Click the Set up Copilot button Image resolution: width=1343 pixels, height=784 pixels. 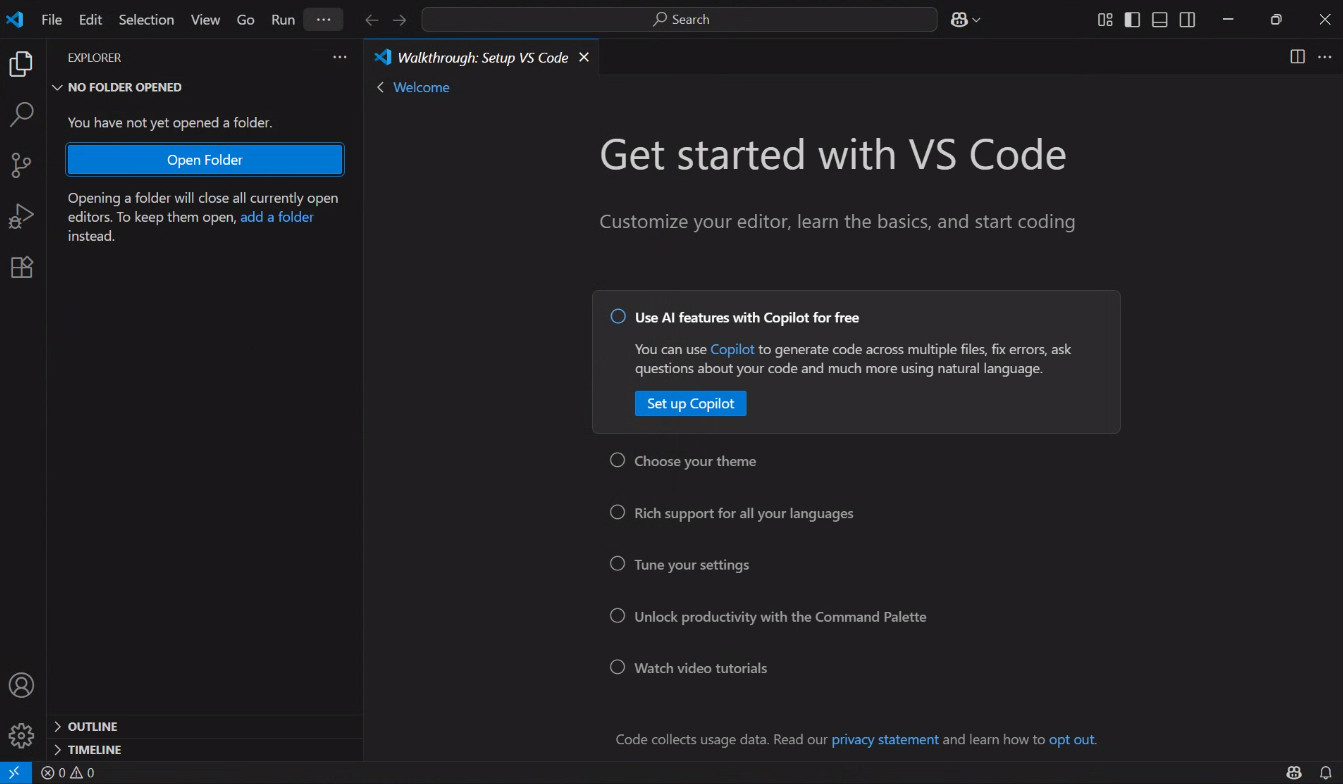coord(690,403)
